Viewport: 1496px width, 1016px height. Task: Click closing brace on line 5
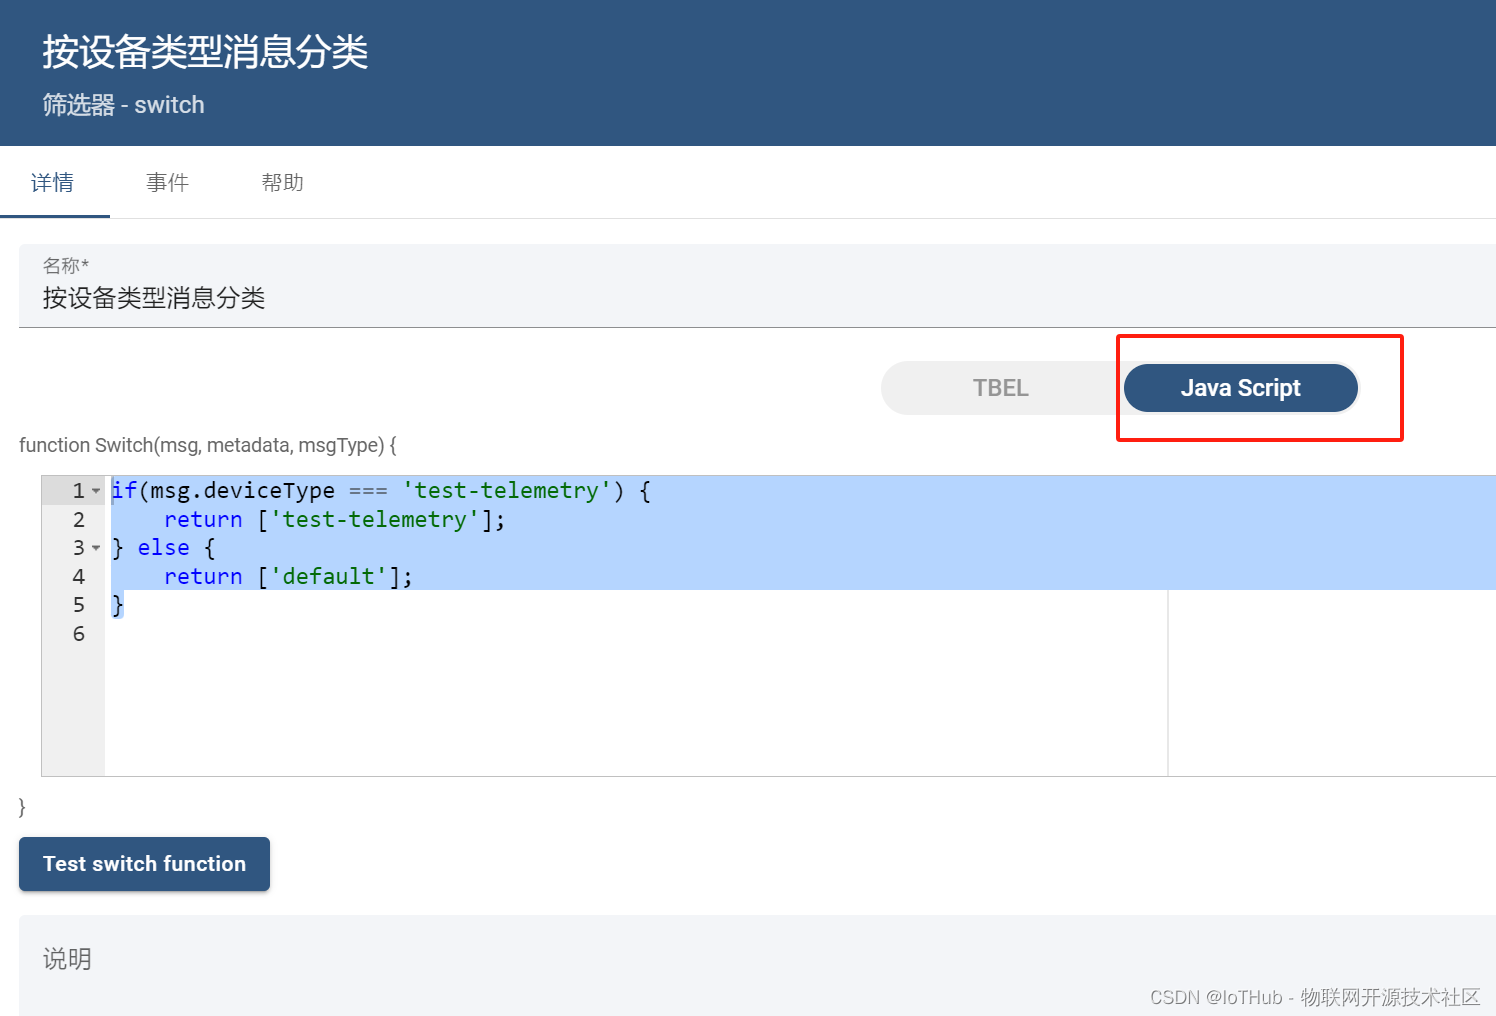117,605
